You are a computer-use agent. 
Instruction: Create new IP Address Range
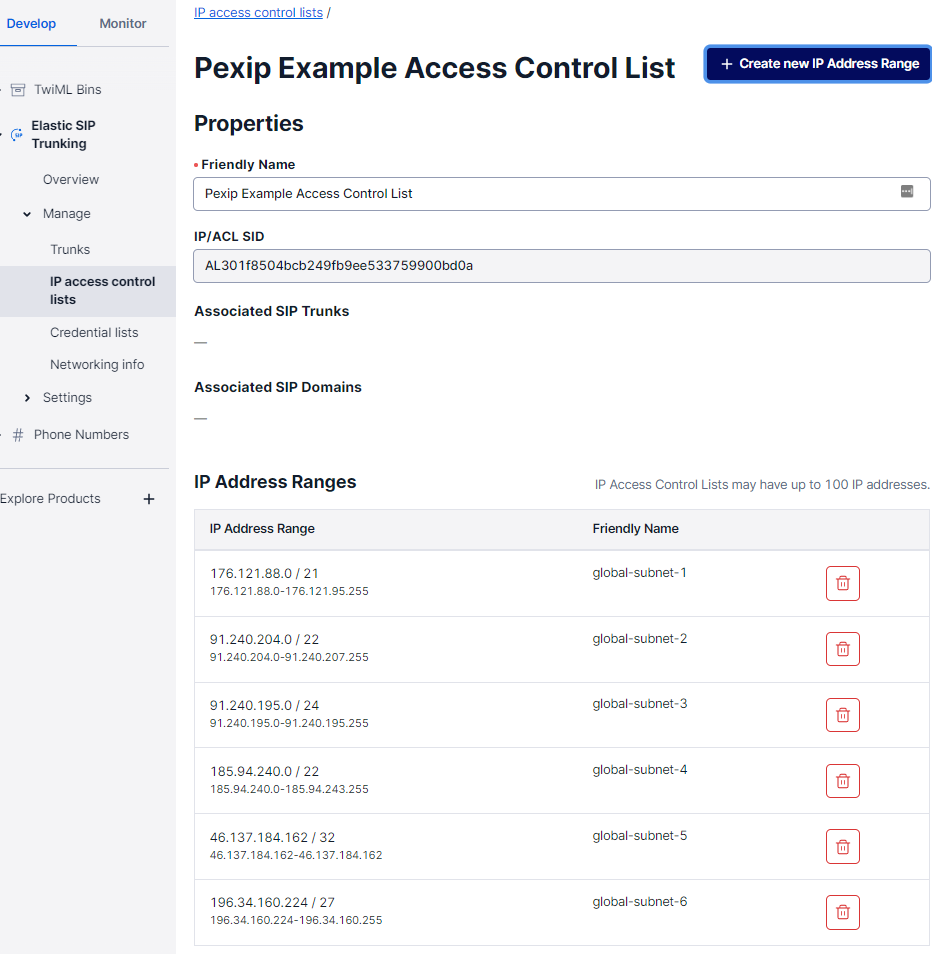point(819,63)
